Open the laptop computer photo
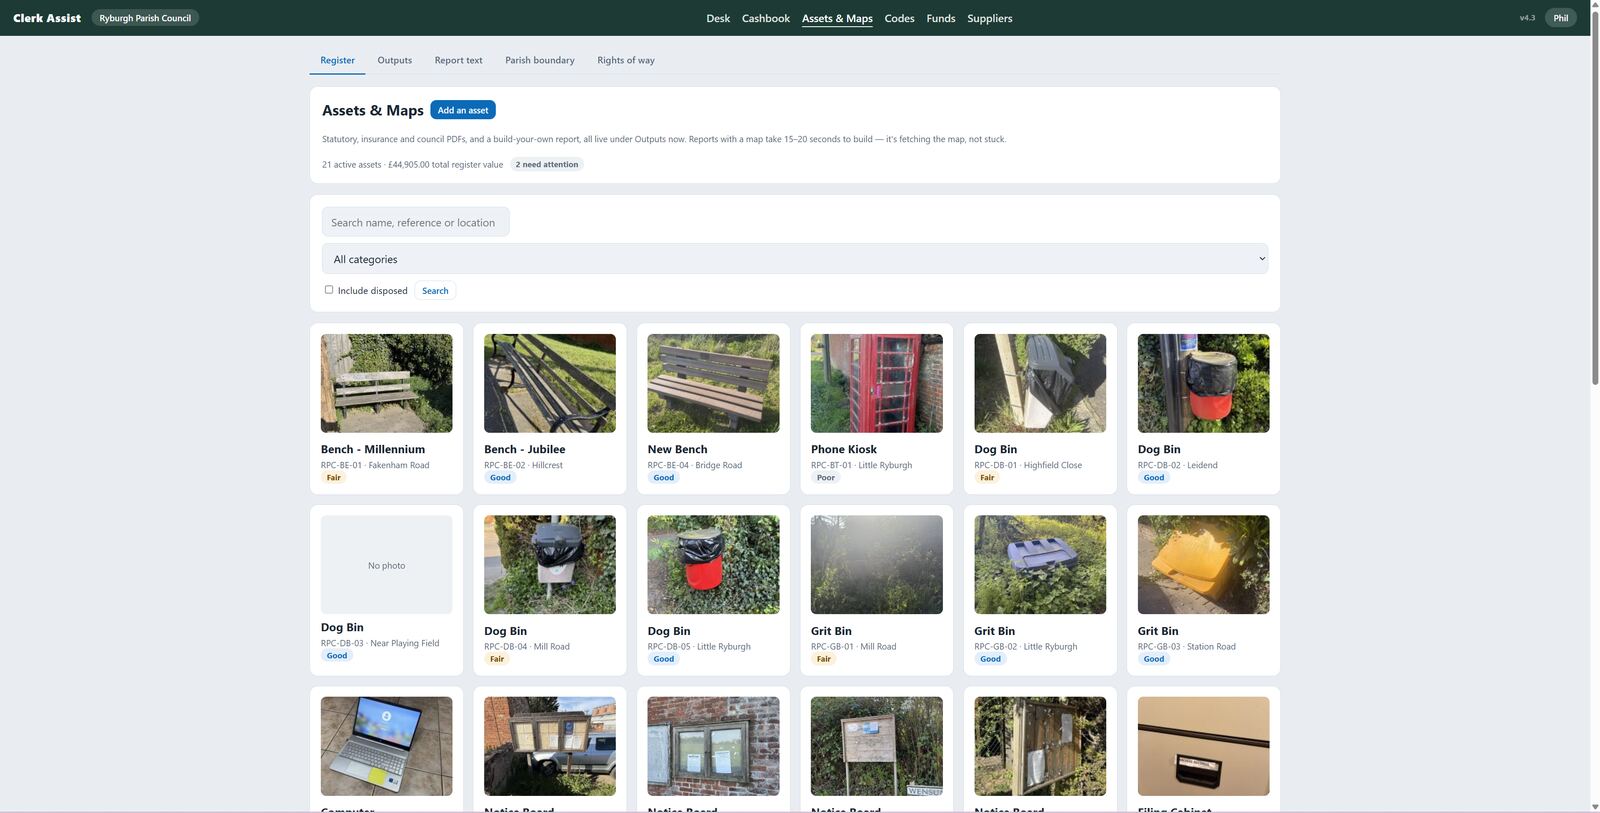1600x813 pixels. tap(386, 746)
